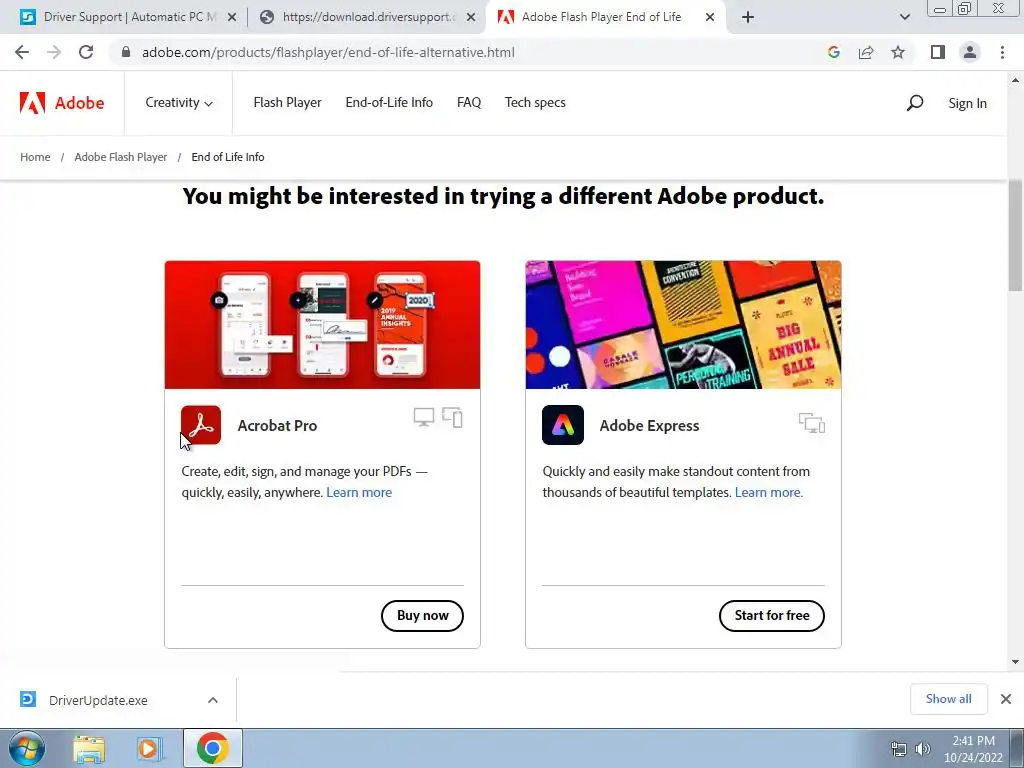Image resolution: width=1024 pixels, height=768 pixels.
Task: Open the Windows Start menu
Action: [x=27, y=748]
